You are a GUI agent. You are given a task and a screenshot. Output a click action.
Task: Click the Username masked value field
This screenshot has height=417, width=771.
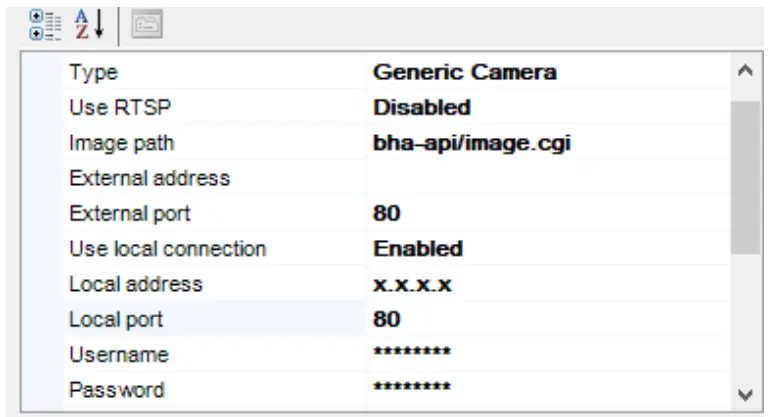click(411, 354)
